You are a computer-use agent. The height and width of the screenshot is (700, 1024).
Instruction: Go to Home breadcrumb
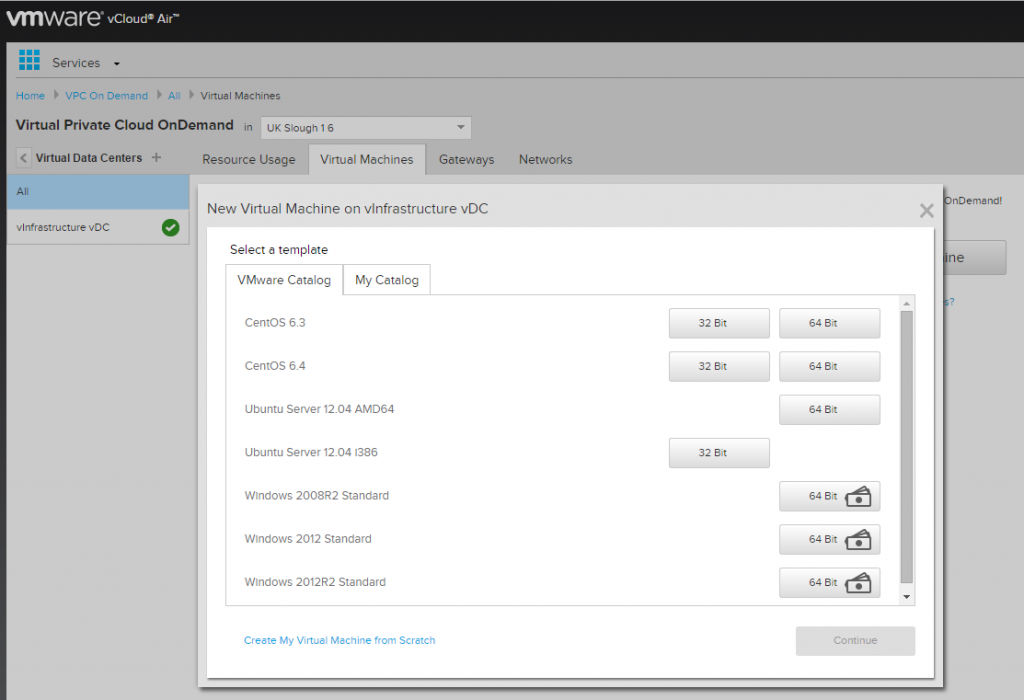(30, 96)
